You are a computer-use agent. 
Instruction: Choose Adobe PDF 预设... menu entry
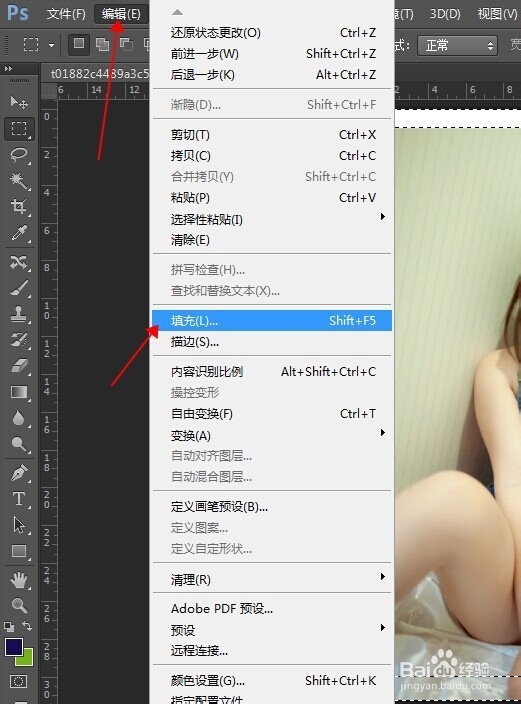point(272,609)
